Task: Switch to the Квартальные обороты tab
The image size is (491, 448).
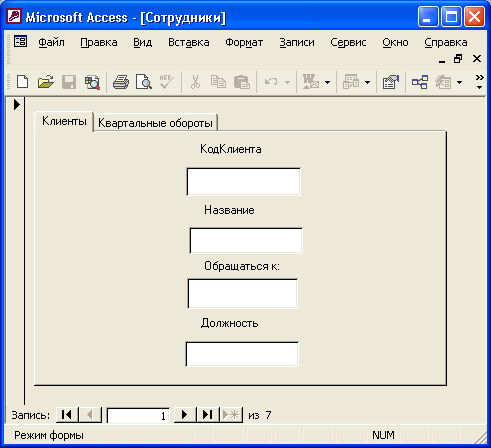Action: point(155,123)
